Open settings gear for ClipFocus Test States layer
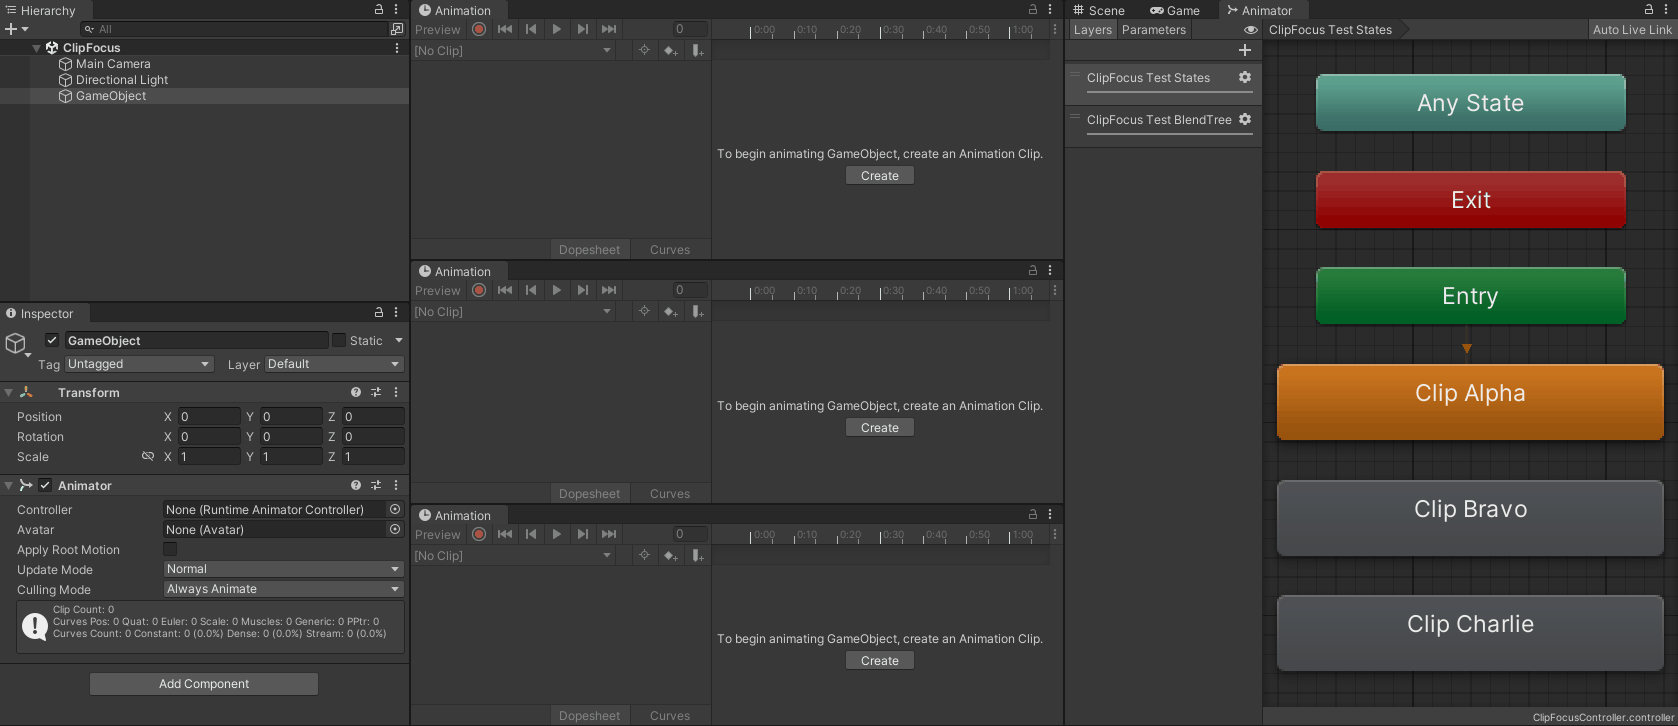 (1245, 77)
